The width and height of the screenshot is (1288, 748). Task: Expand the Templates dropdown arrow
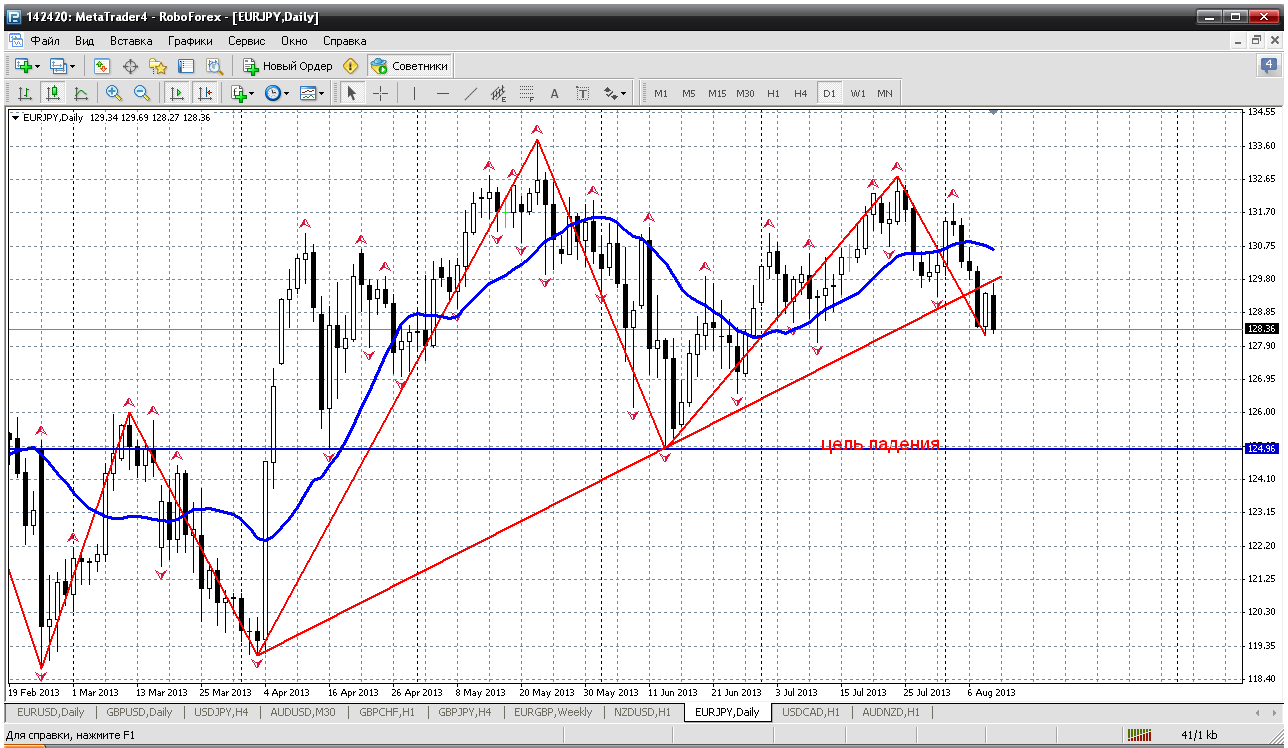click(x=321, y=94)
